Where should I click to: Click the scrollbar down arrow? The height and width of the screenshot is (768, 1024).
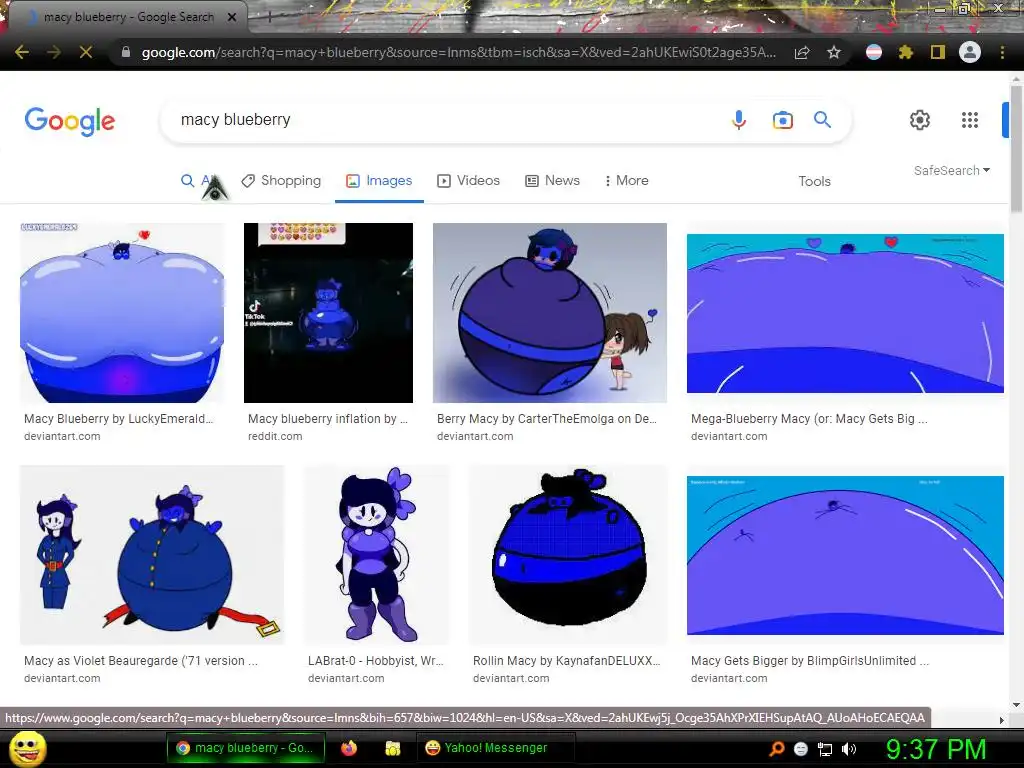click(x=1016, y=705)
